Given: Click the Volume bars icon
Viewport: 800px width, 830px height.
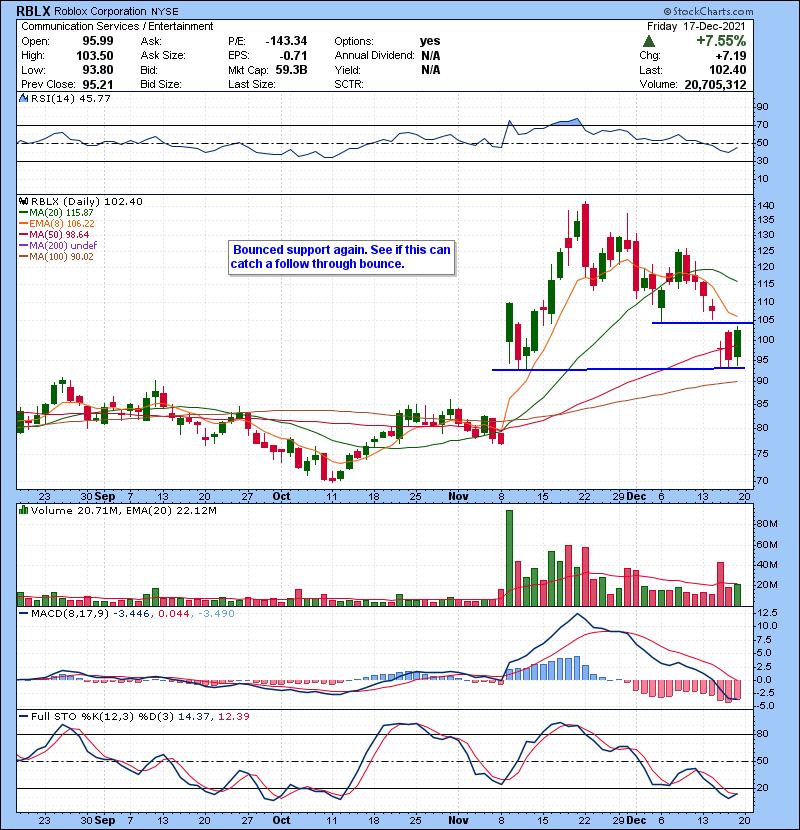Looking at the screenshot, I should pos(23,510).
